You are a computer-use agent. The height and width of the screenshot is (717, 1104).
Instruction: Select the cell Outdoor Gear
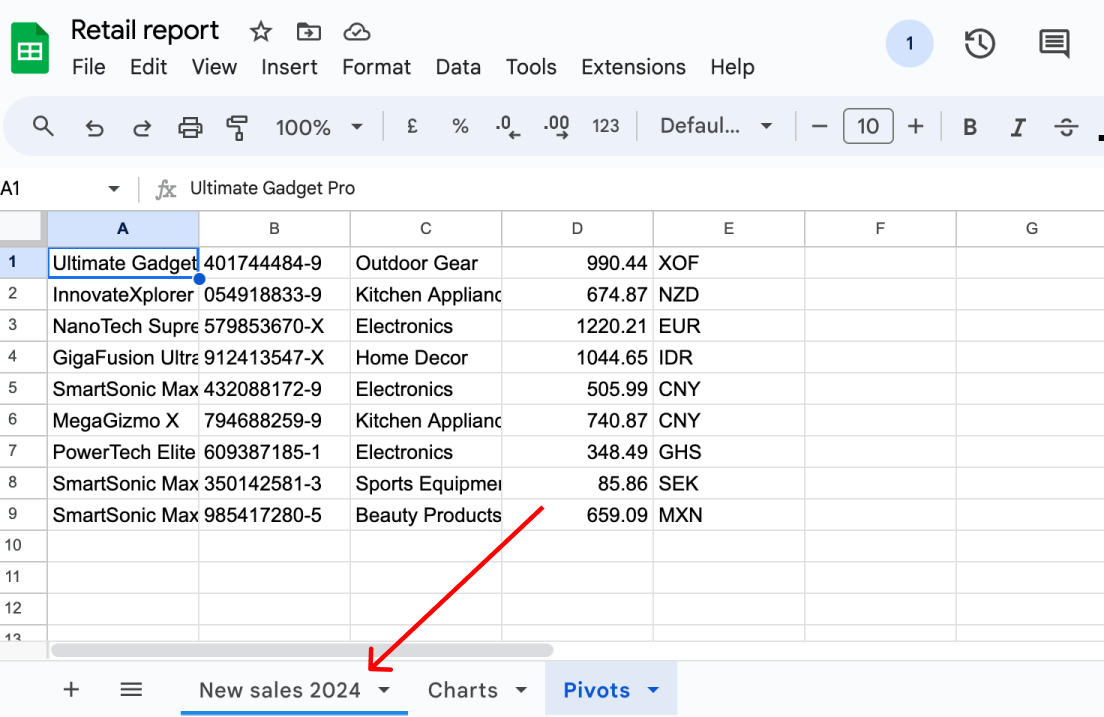tap(426, 263)
